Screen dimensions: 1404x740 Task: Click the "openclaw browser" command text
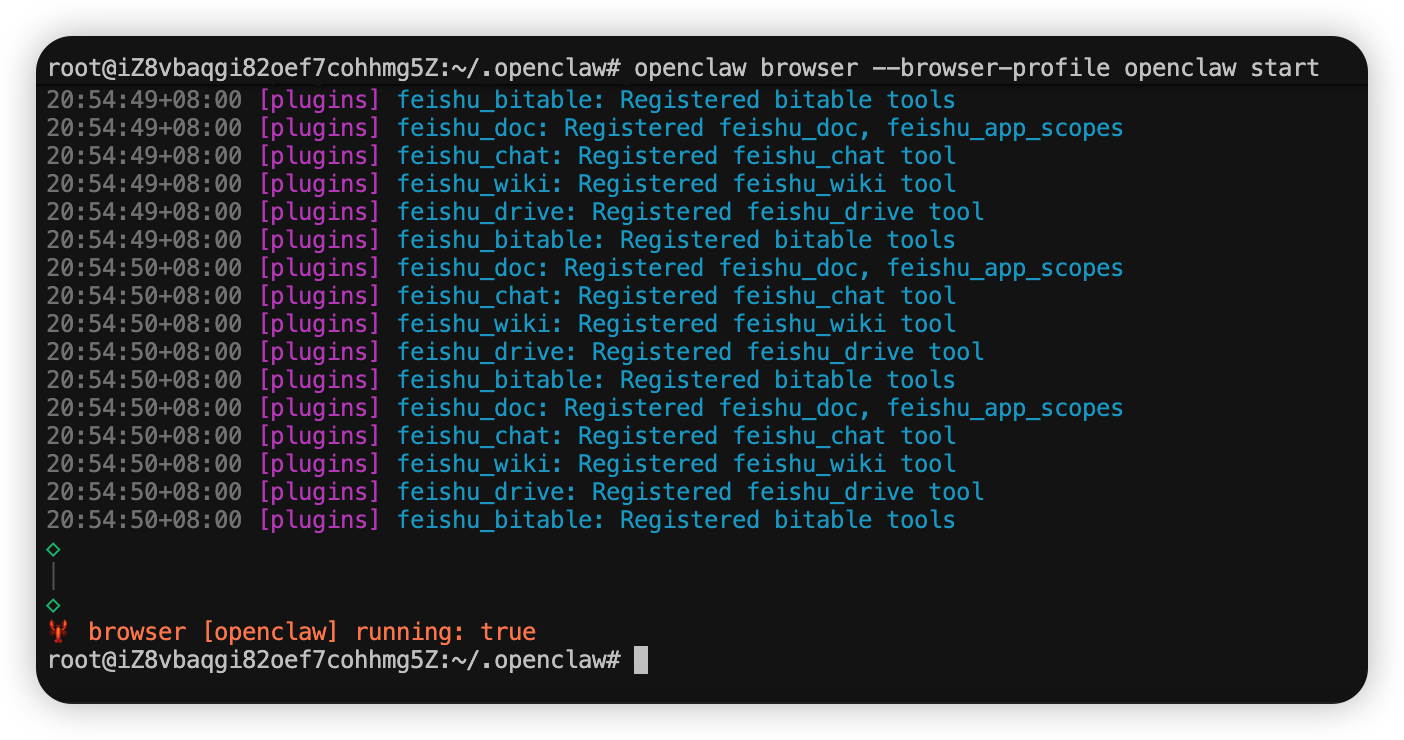[745, 68]
